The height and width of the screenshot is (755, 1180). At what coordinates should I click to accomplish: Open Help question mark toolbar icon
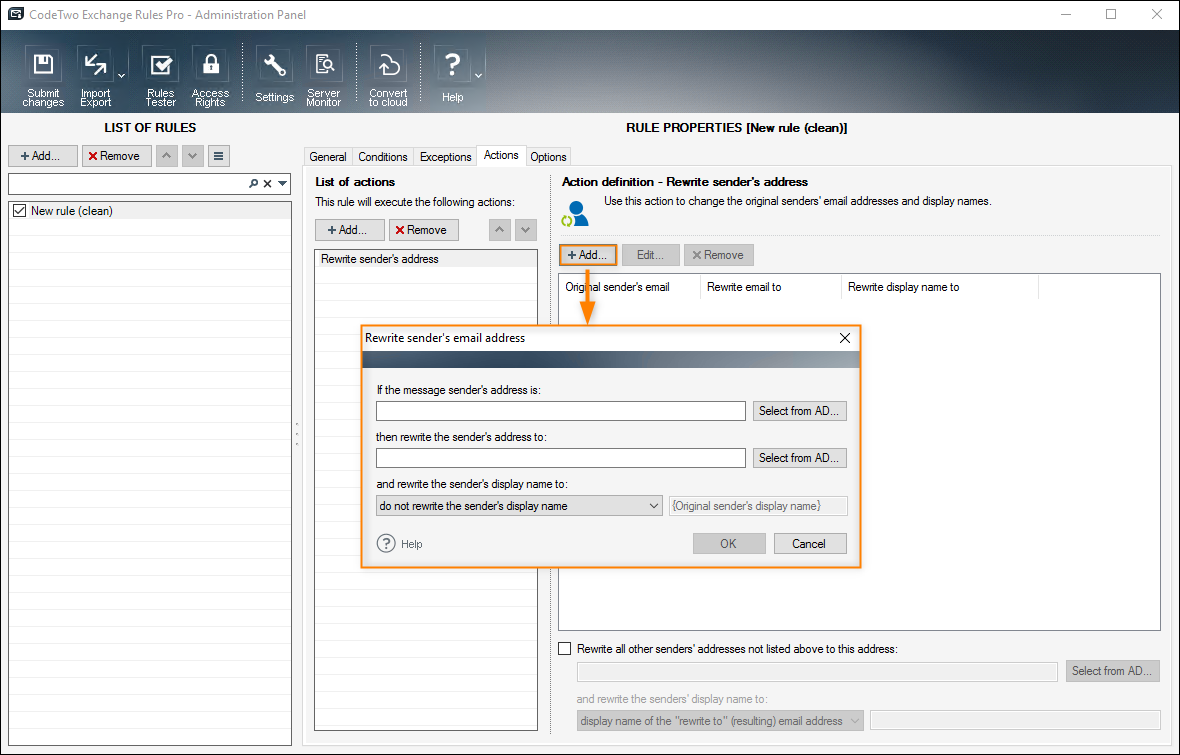[x=452, y=76]
